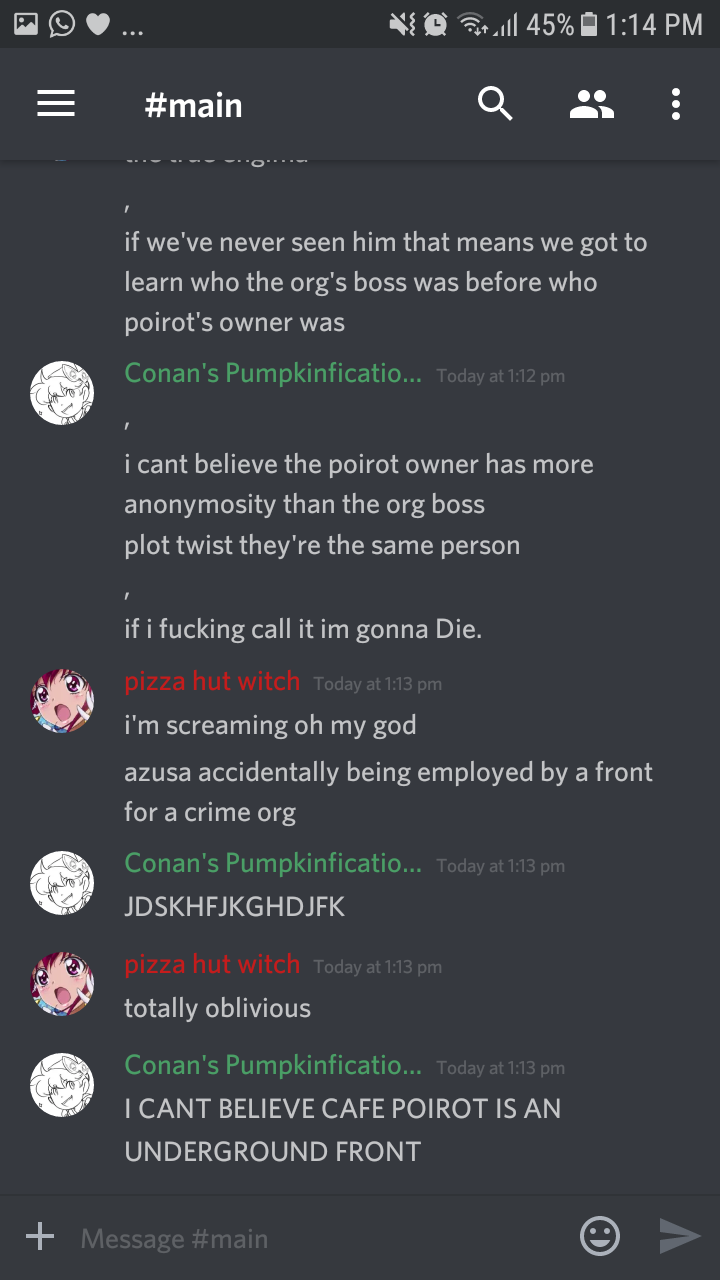Image resolution: width=720 pixels, height=1280 pixels.
Task: Tap the WhatsApp notification icon in status bar
Action: (61, 24)
